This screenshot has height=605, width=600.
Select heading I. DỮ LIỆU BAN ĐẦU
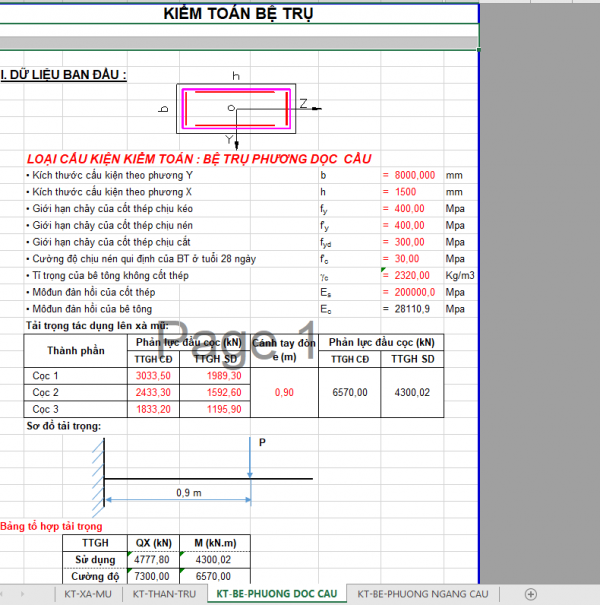pyautogui.click(x=64, y=75)
